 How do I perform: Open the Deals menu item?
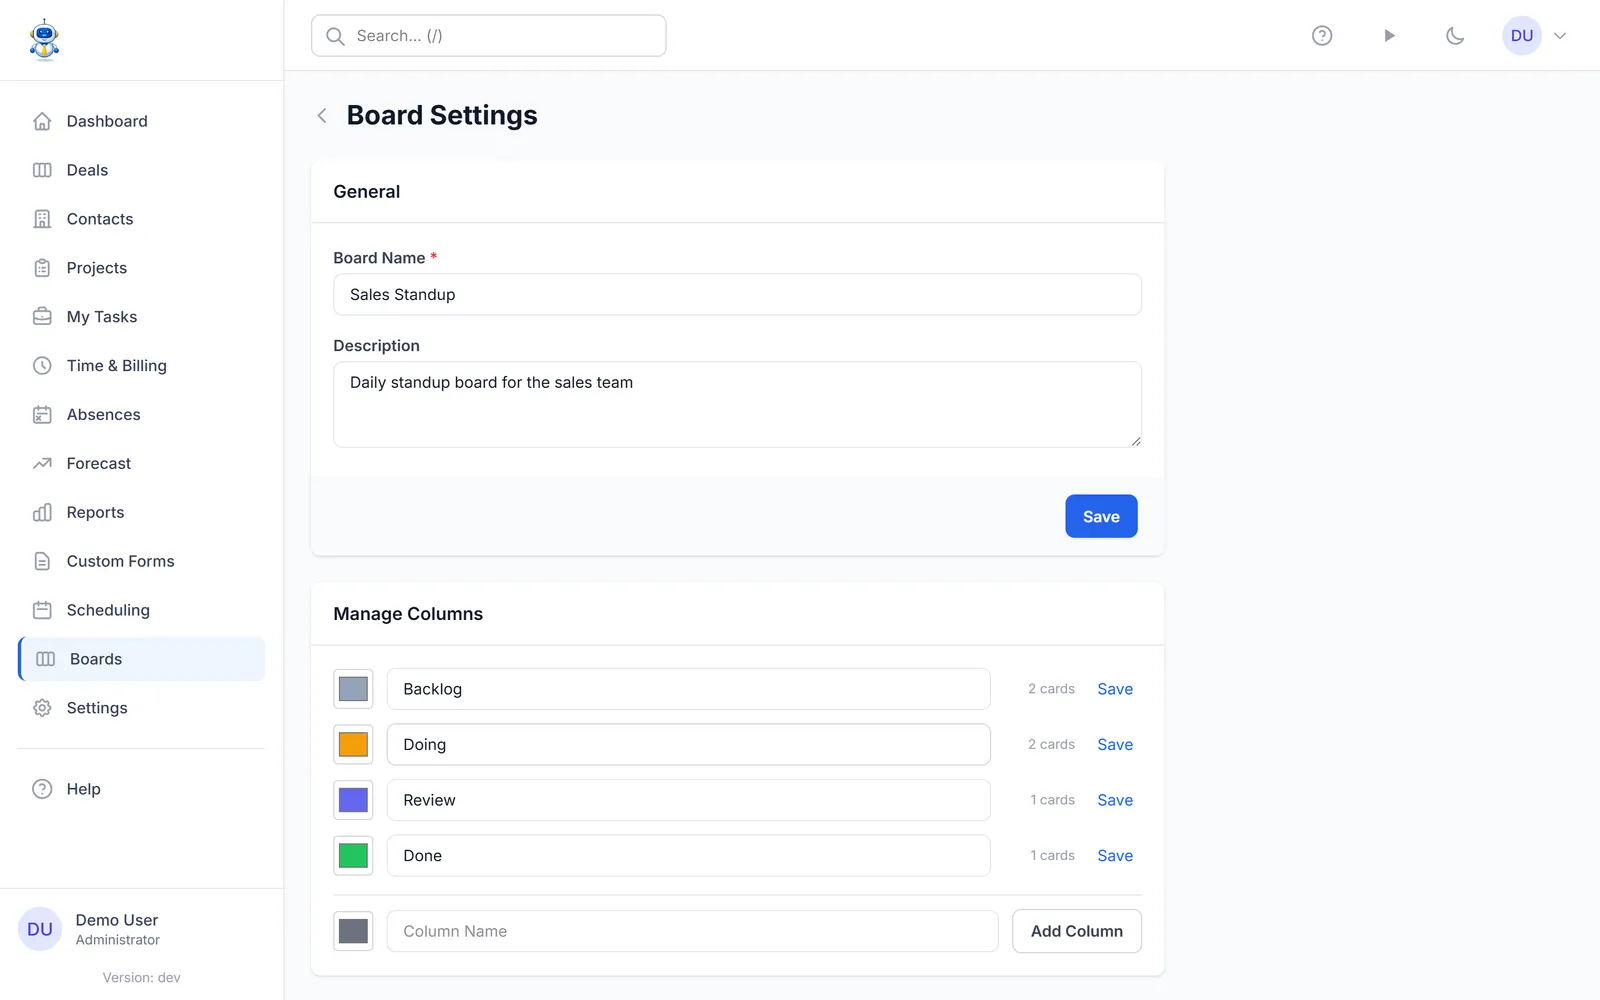[142, 170]
